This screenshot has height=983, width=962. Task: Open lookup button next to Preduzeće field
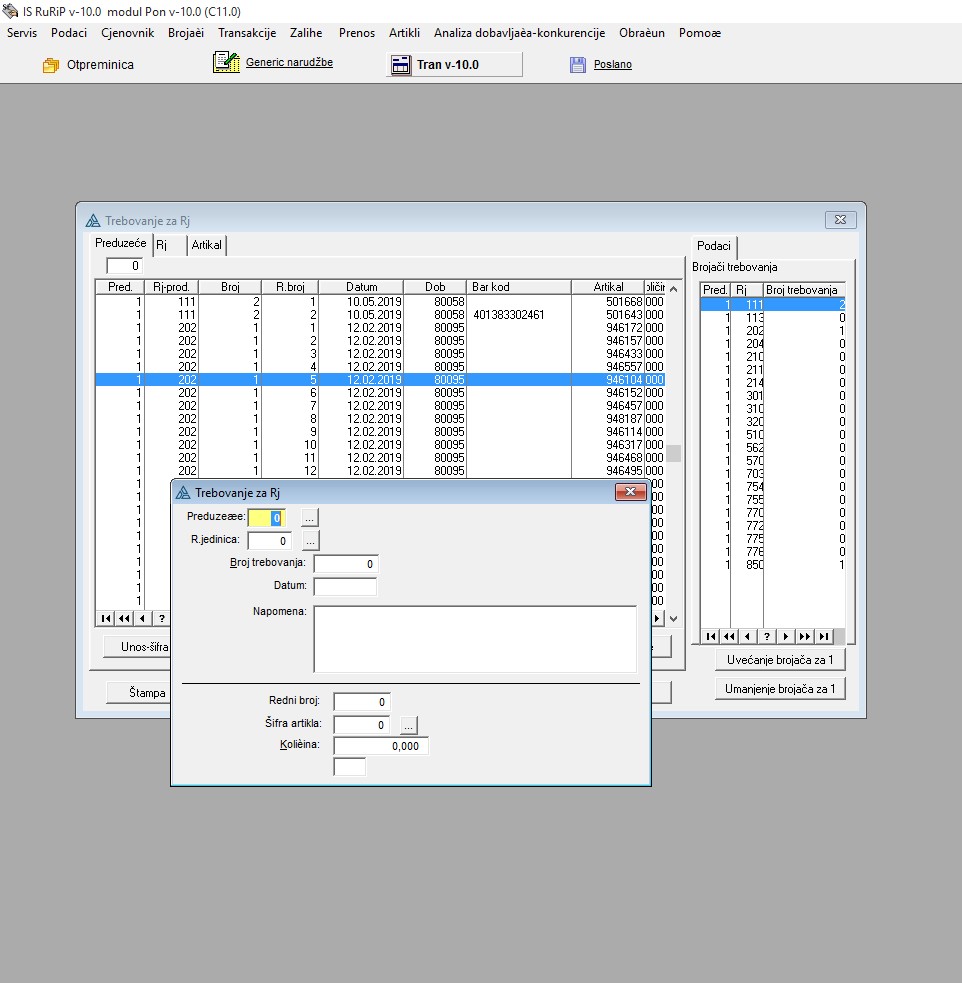click(310, 518)
